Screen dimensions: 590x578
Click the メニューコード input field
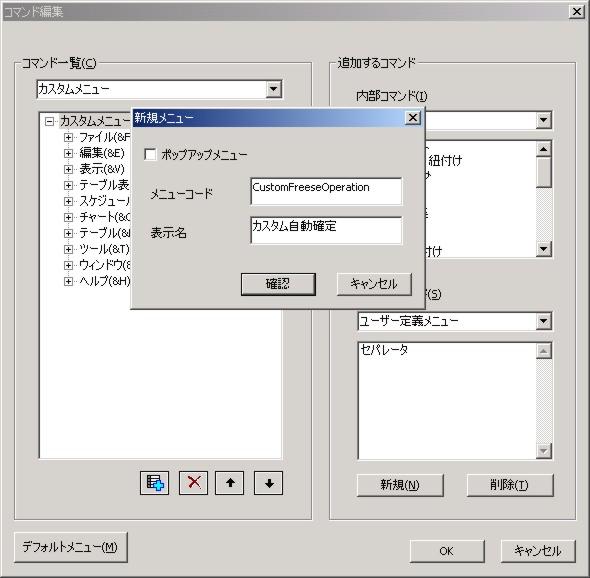(326, 192)
